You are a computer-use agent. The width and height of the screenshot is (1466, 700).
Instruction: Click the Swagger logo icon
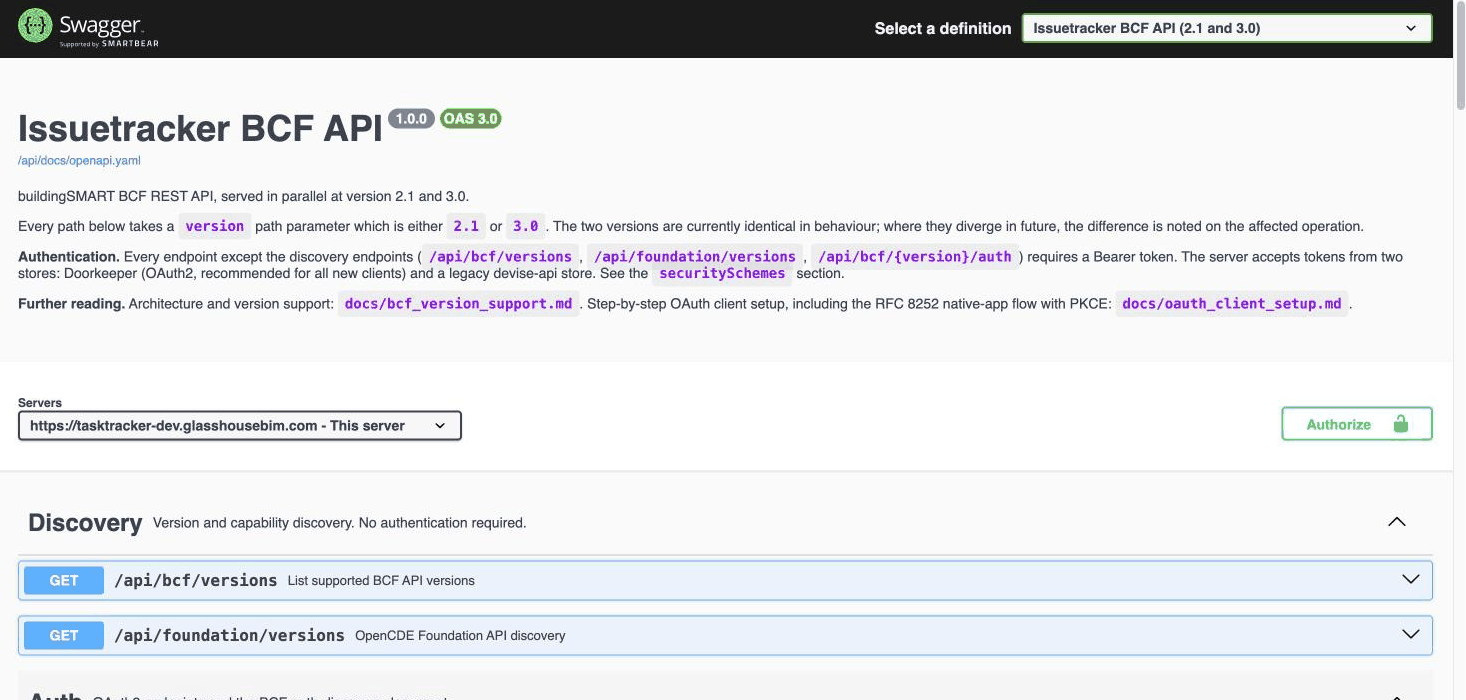(x=35, y=27)
